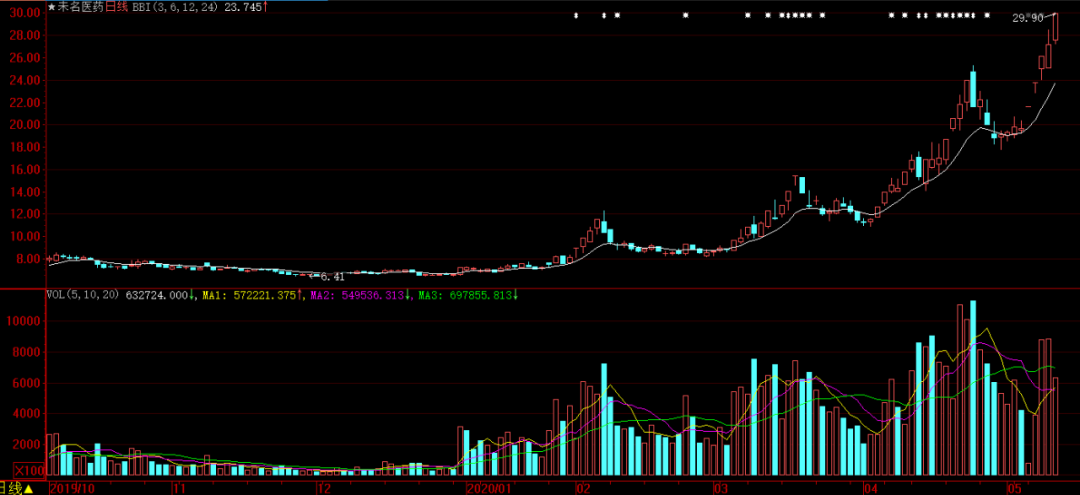Click the 29.90 high price label

coord(1028,18)
